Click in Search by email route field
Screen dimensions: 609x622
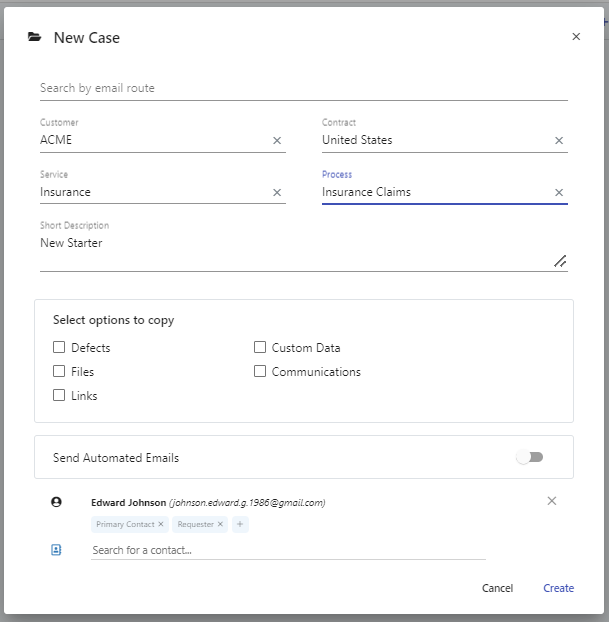coord(300,88)
